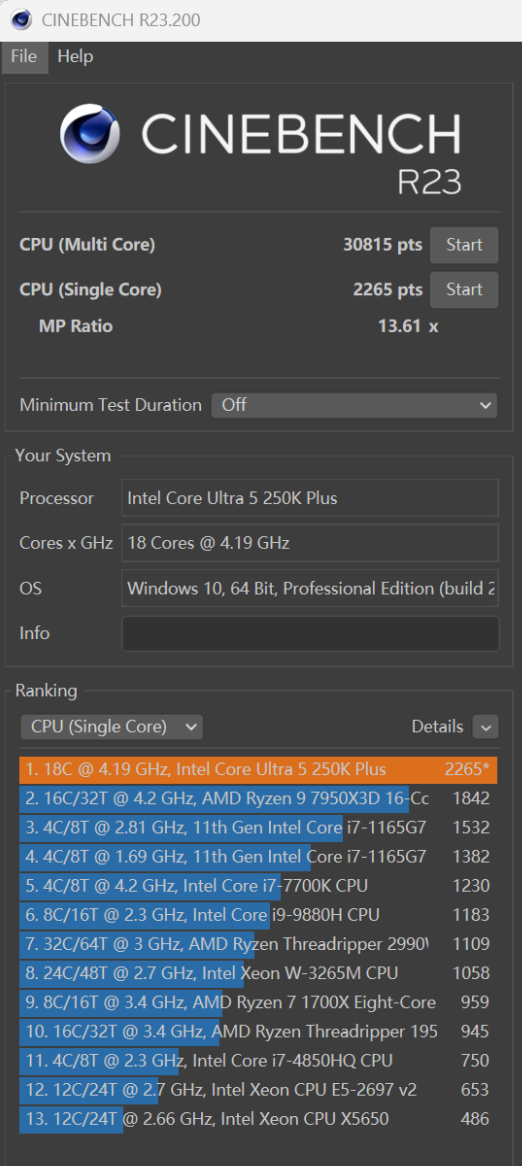
Task: Select the Xeon CPU X5650 ranking row
Action: [x=258, y=1118]
